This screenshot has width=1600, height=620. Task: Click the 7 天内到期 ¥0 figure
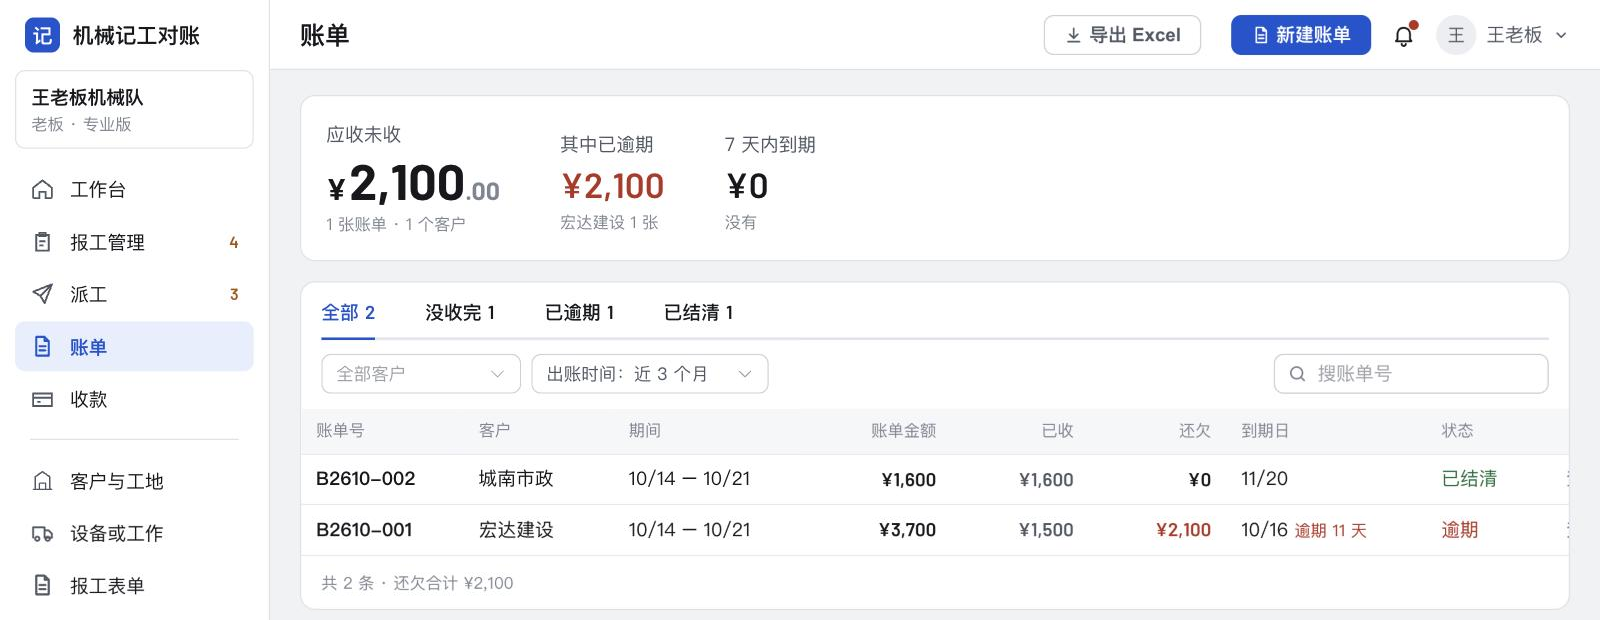(747, 186)
